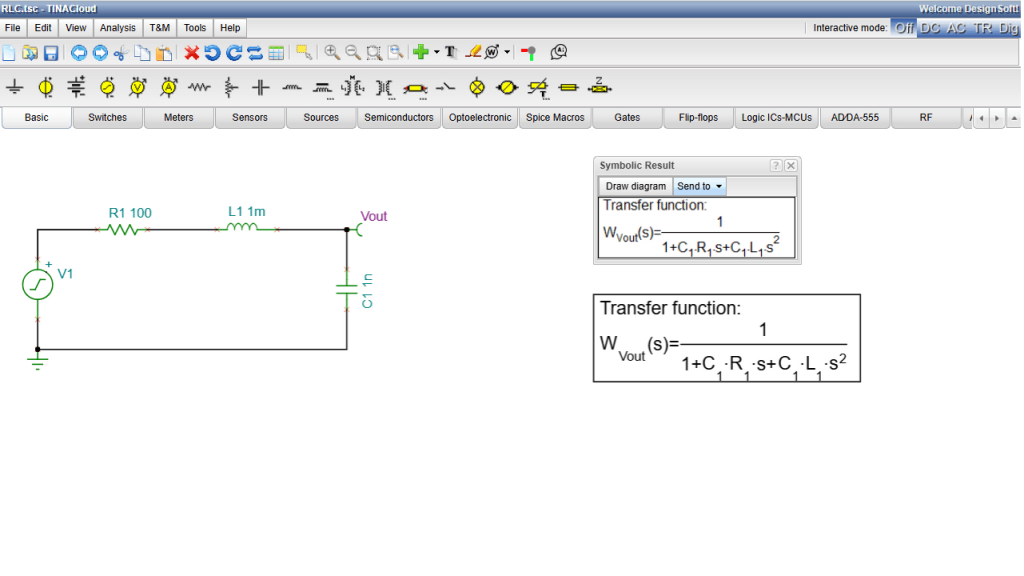Viewport: 1024px width, 576px height.
Task: Switch to the Semiconductors tab
Action: (x=398, y=118)
